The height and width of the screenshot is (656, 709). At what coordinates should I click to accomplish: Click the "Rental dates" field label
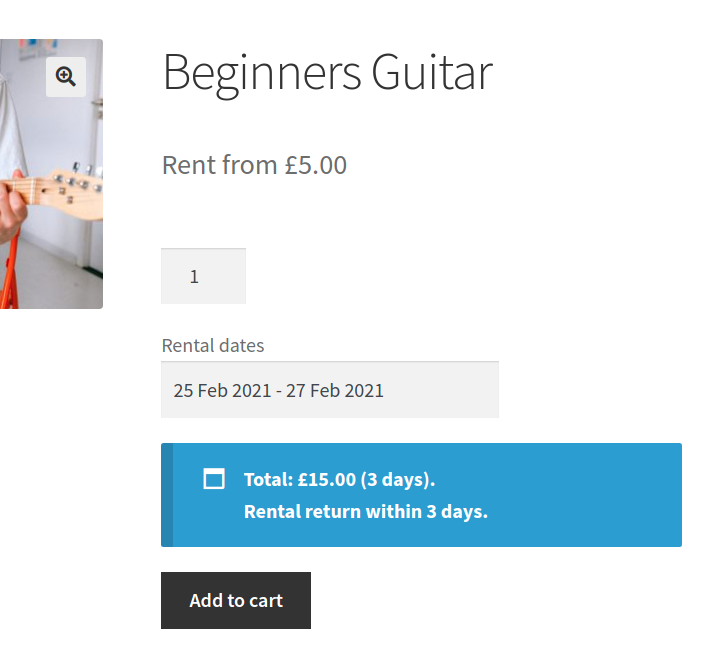point(213,346)
